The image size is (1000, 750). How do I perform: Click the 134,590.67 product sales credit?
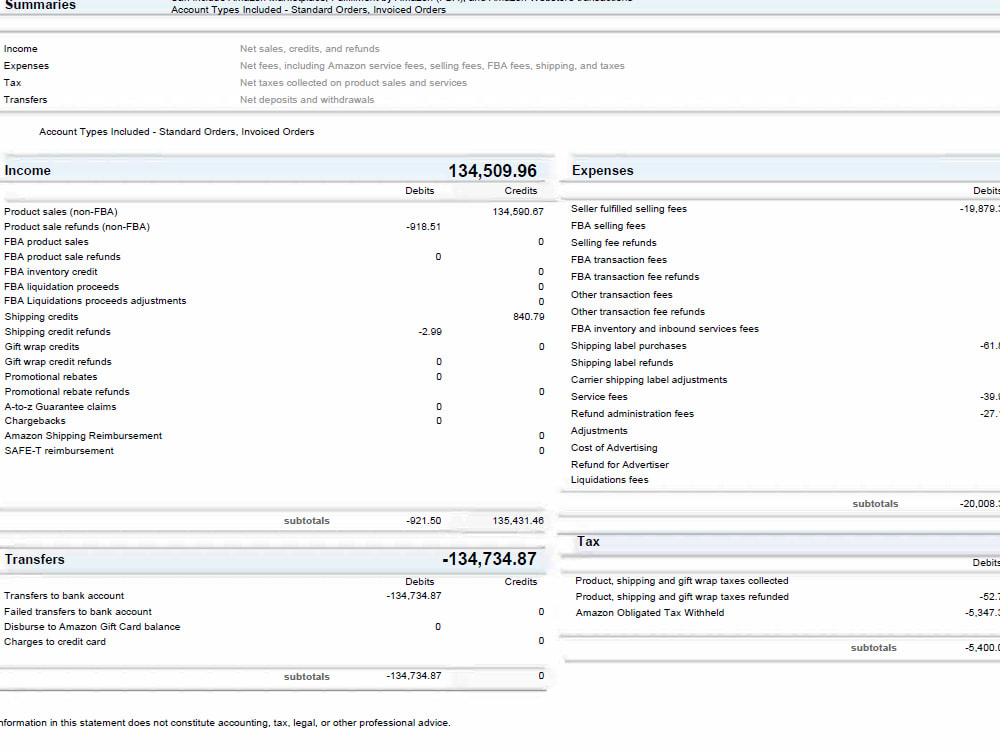coord(518,212)
